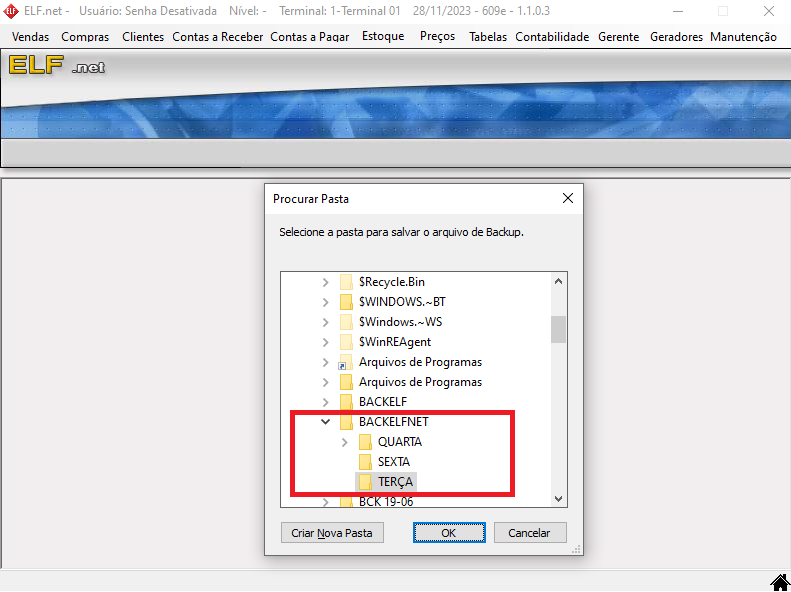Image resolution: width=791 pixels, height=592 pixels.
Task: Select the QUARTA folder name
Action: point(400,442)
